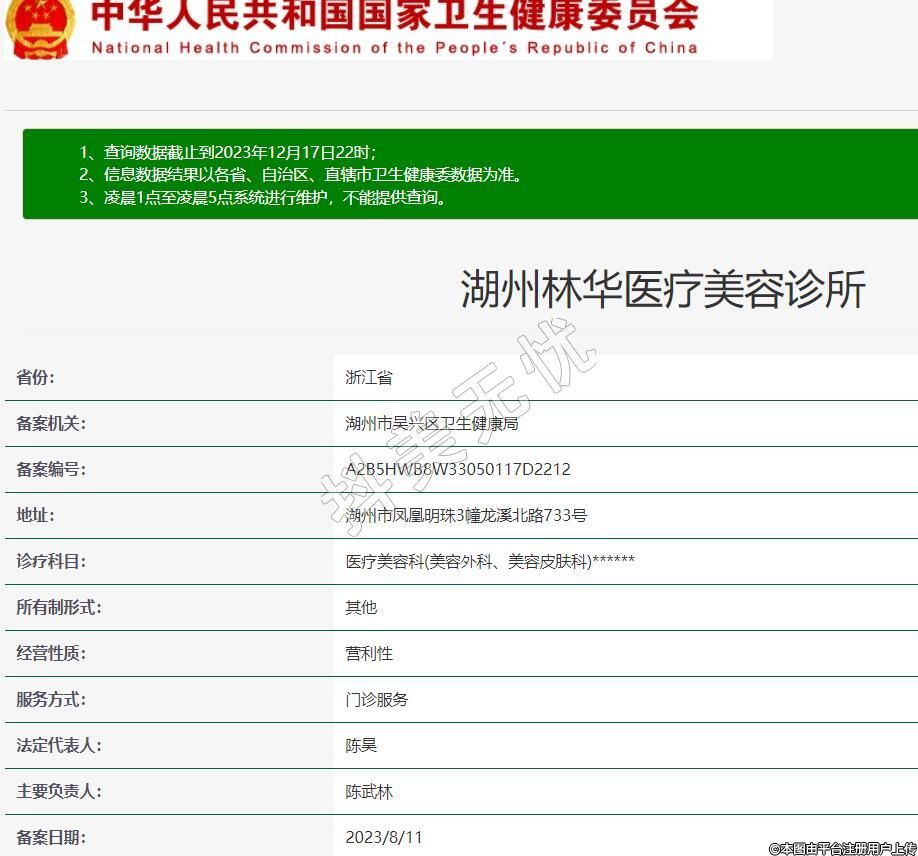Click the main person in charge 陈武林
918x856 pixels.
(x=369, y=791)
